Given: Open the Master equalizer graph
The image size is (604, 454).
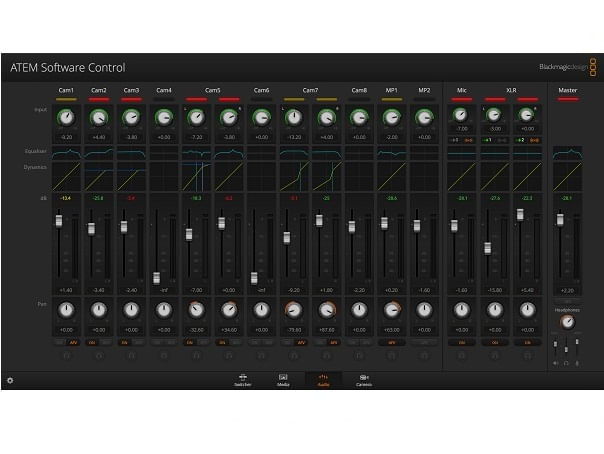Looking at the screenshot, I should click(567, 152).
